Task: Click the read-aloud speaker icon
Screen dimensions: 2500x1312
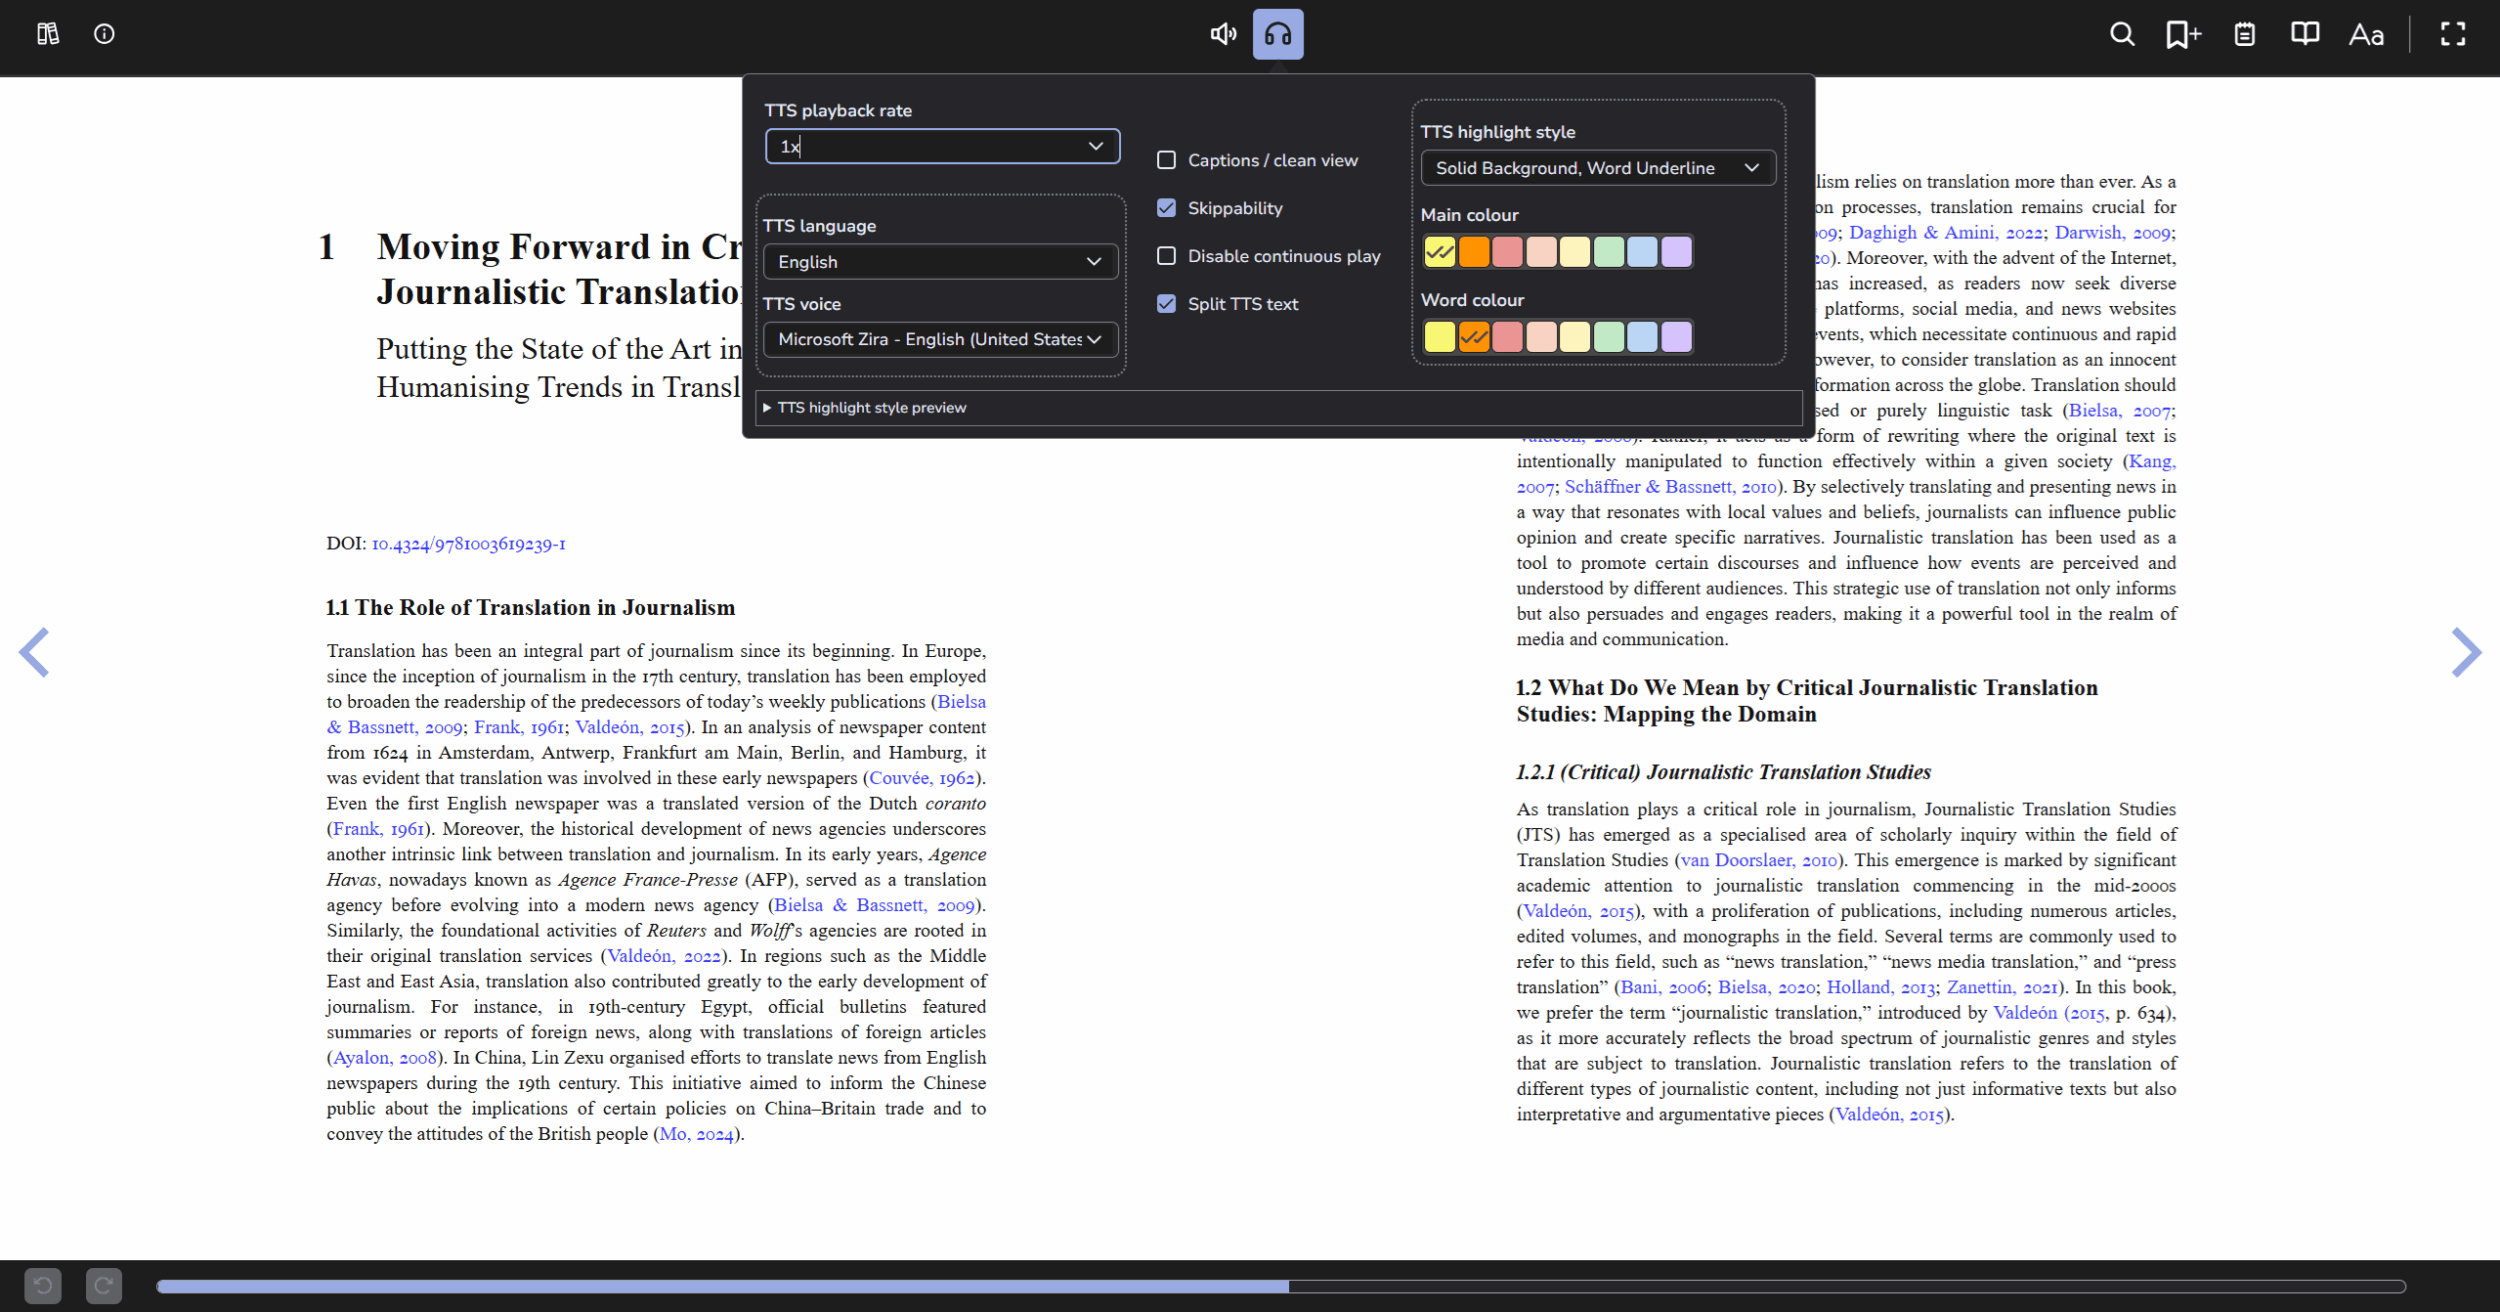Action: click(1224, 33)
